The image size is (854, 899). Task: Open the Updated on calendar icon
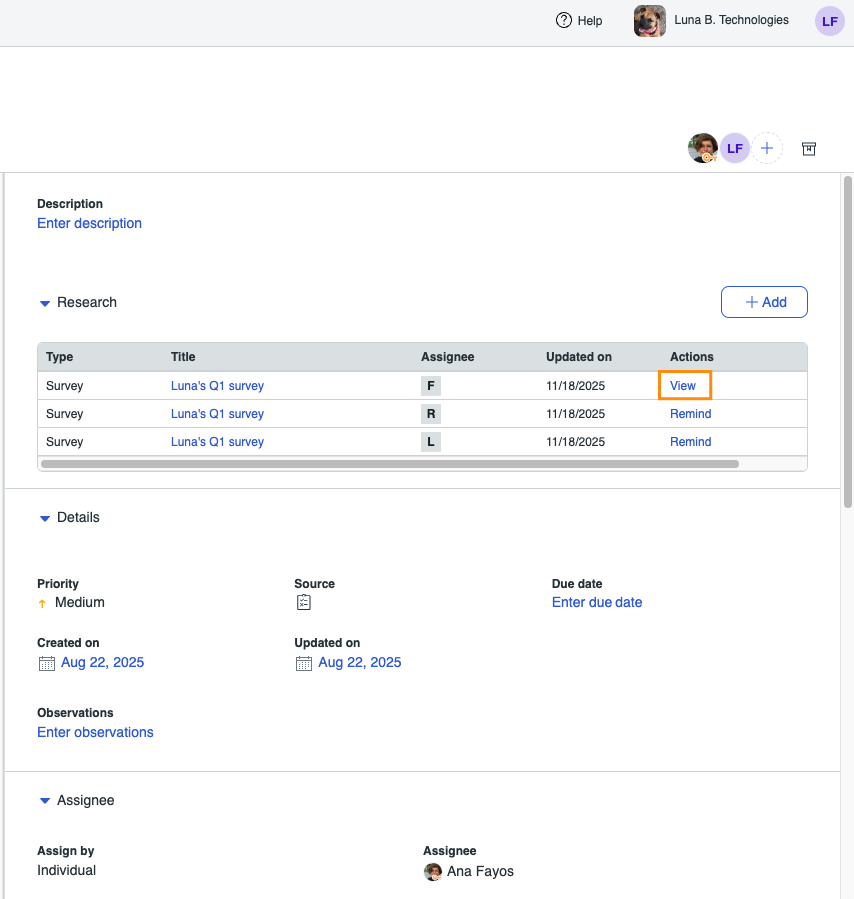click(x=303, y=663)
